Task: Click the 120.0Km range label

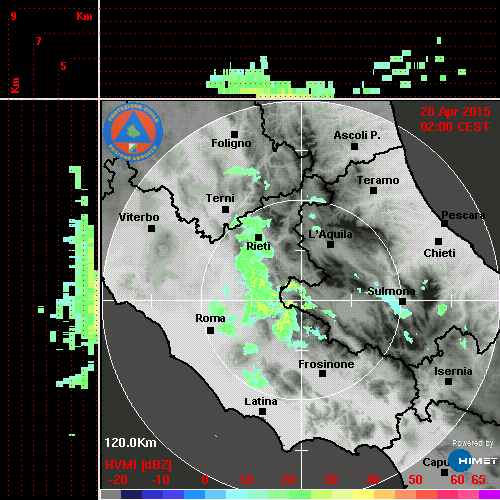Action: pos(130,443)
